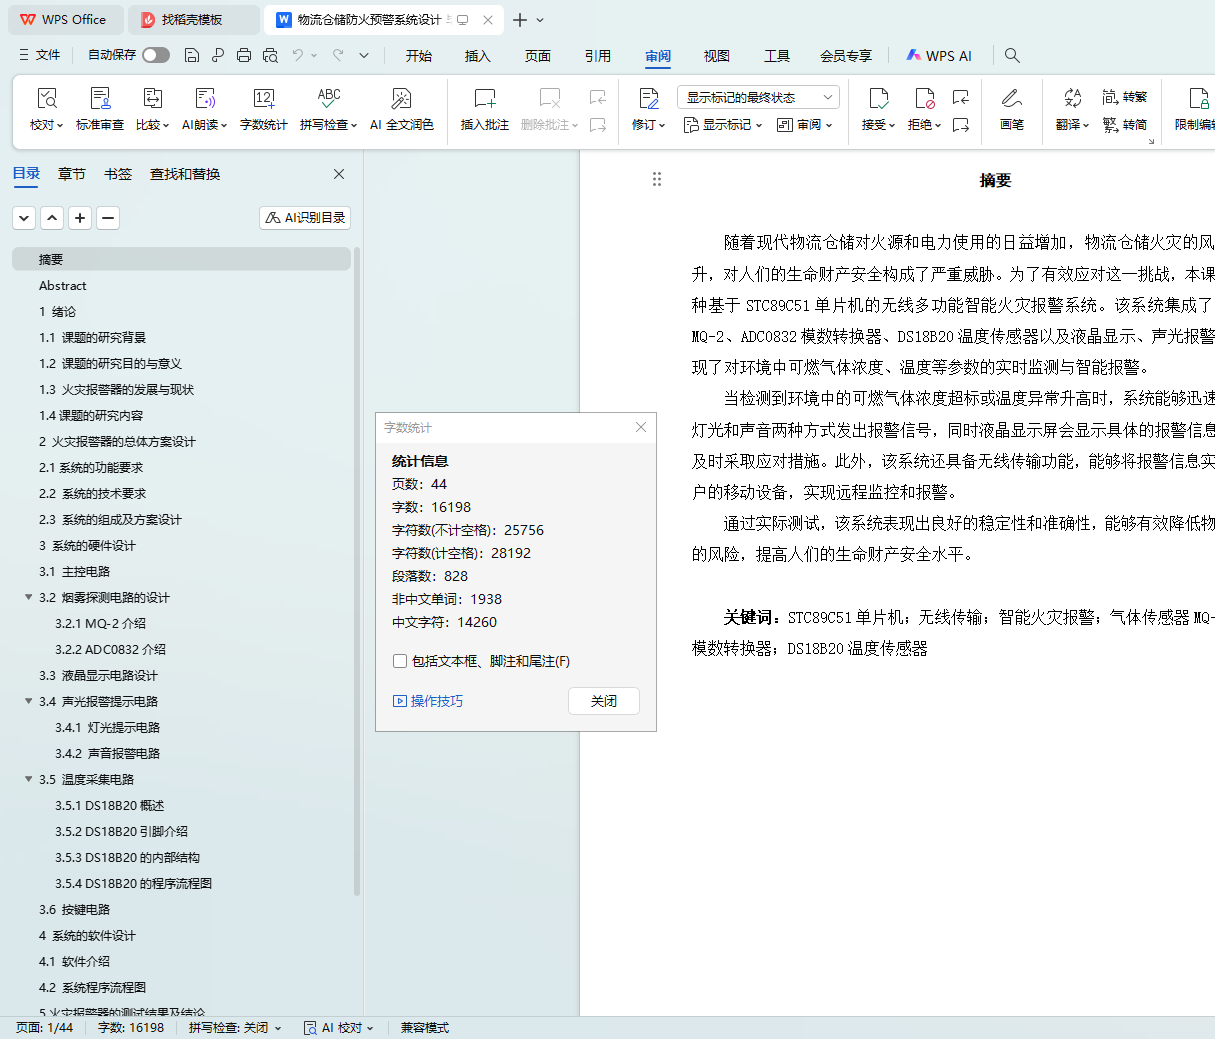Click the print icon in quick toolbar

244,55
